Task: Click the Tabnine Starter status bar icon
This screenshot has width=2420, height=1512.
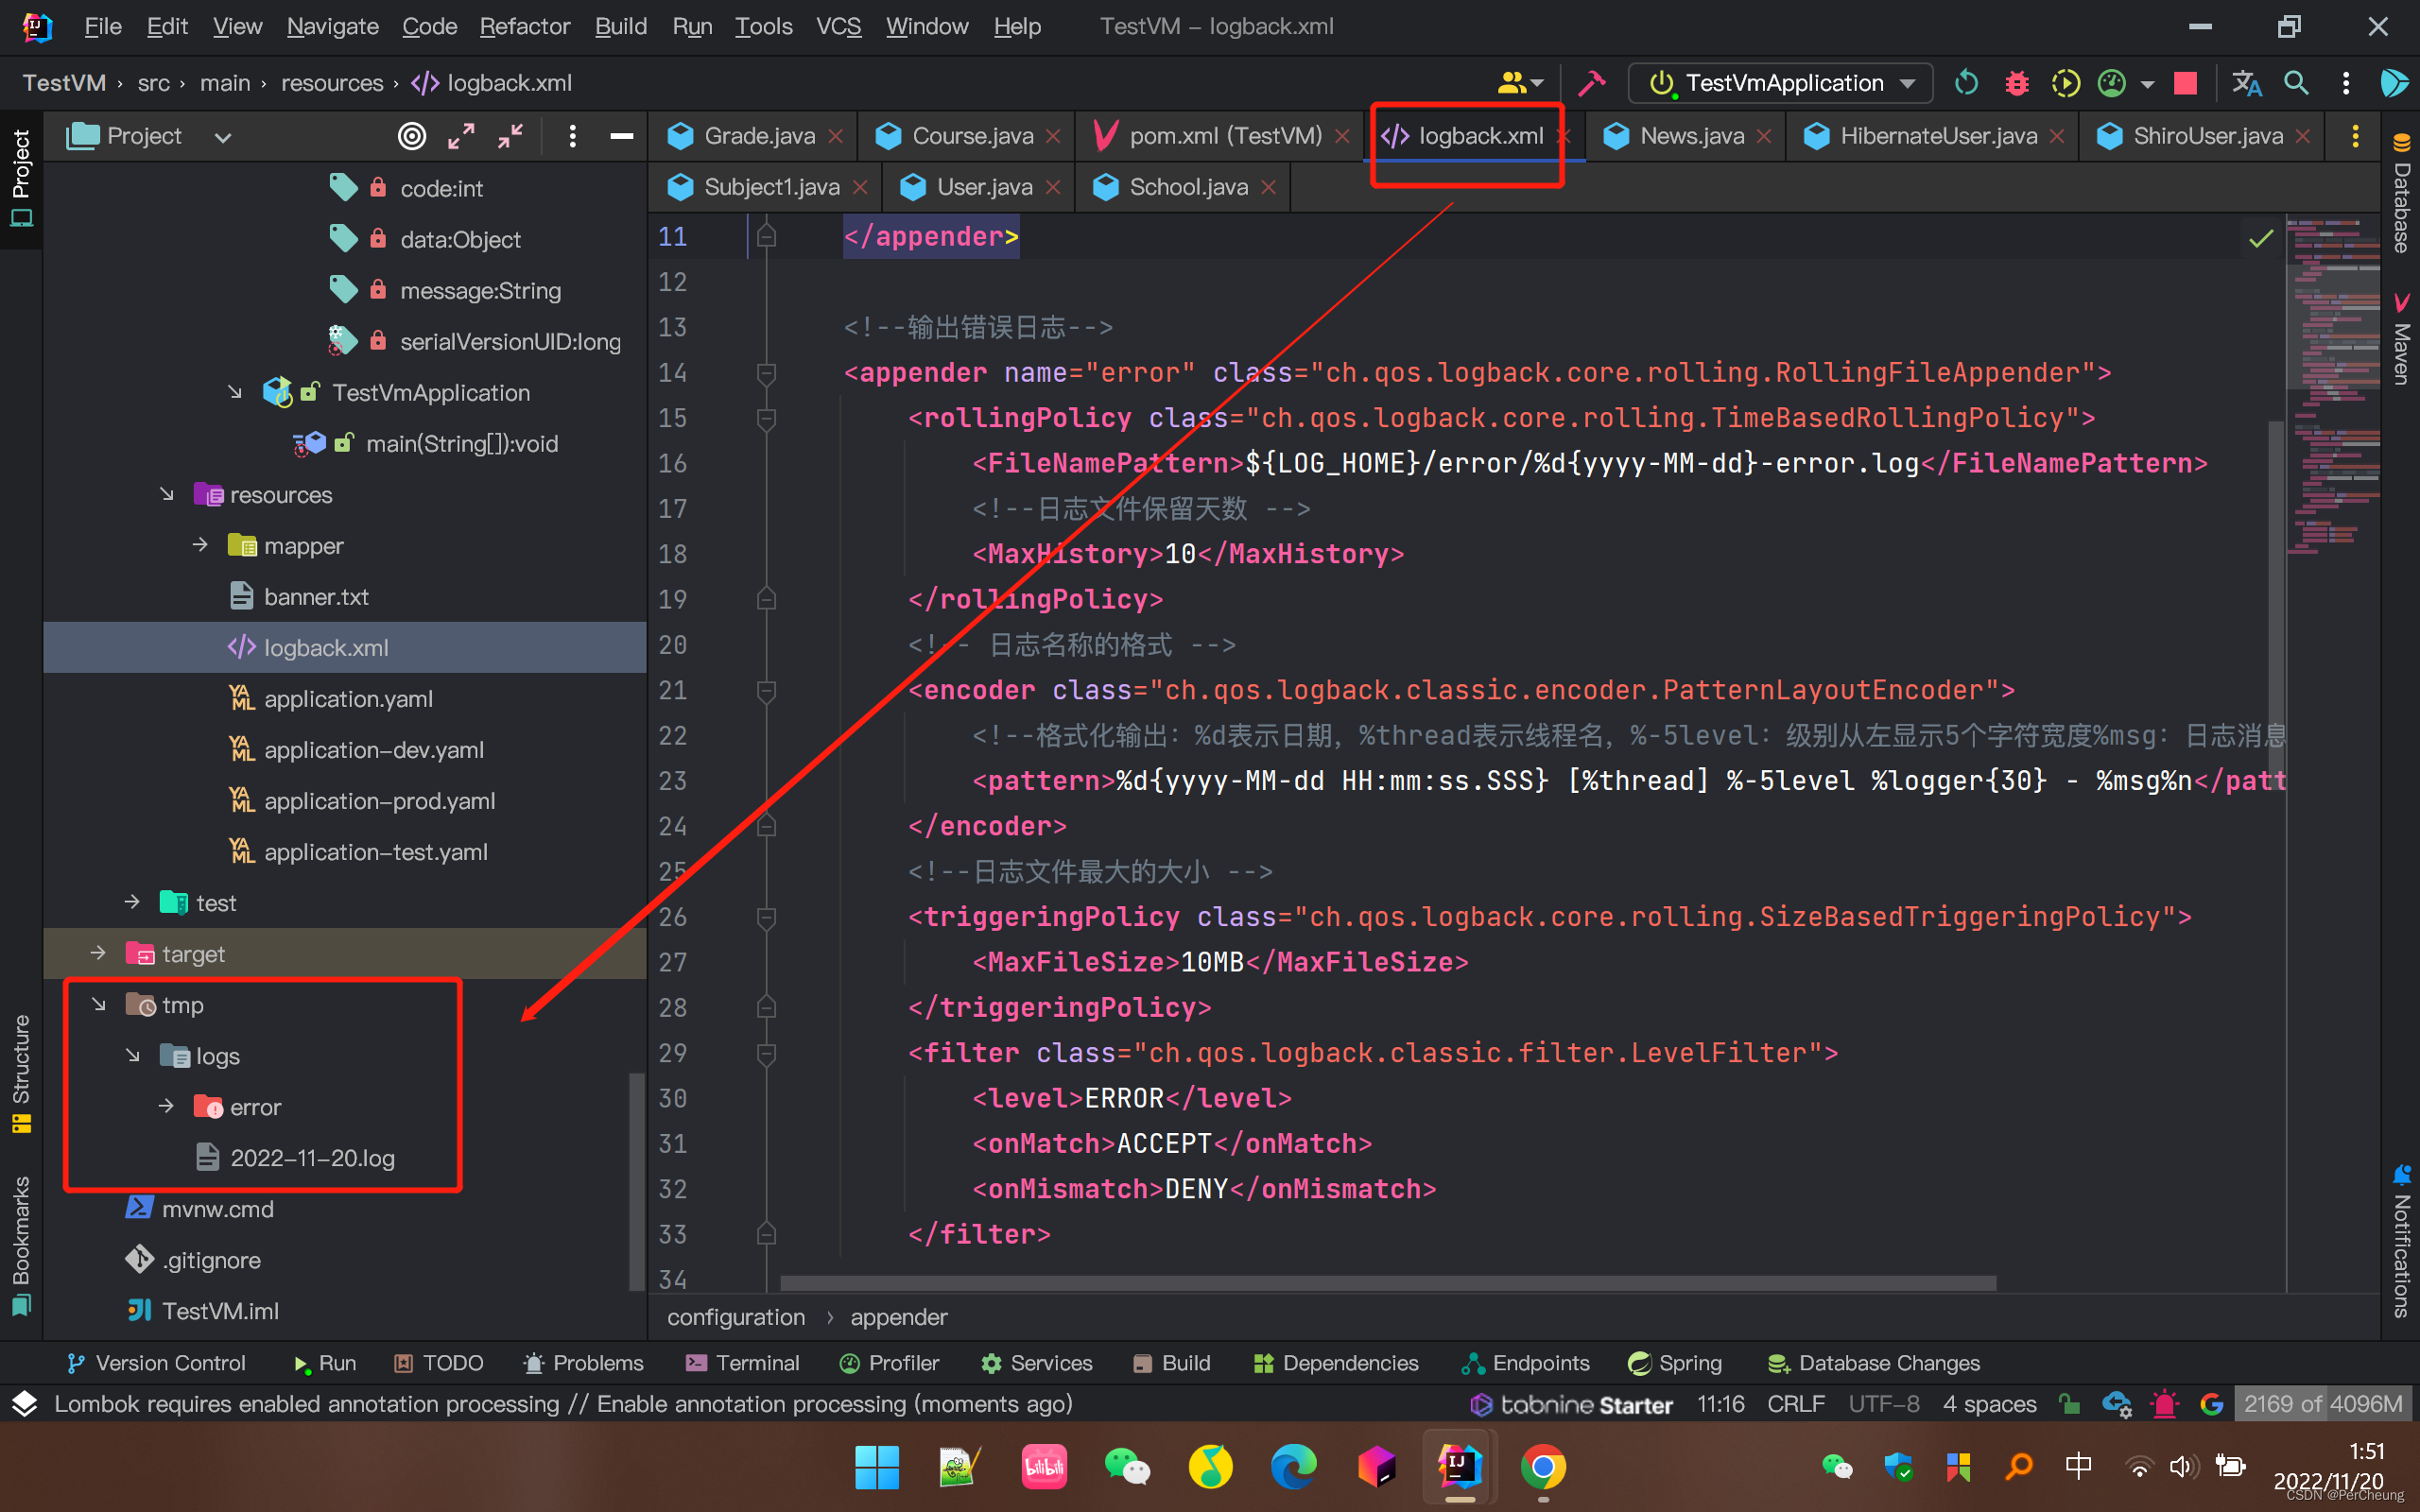Action: point(1570,1404)
